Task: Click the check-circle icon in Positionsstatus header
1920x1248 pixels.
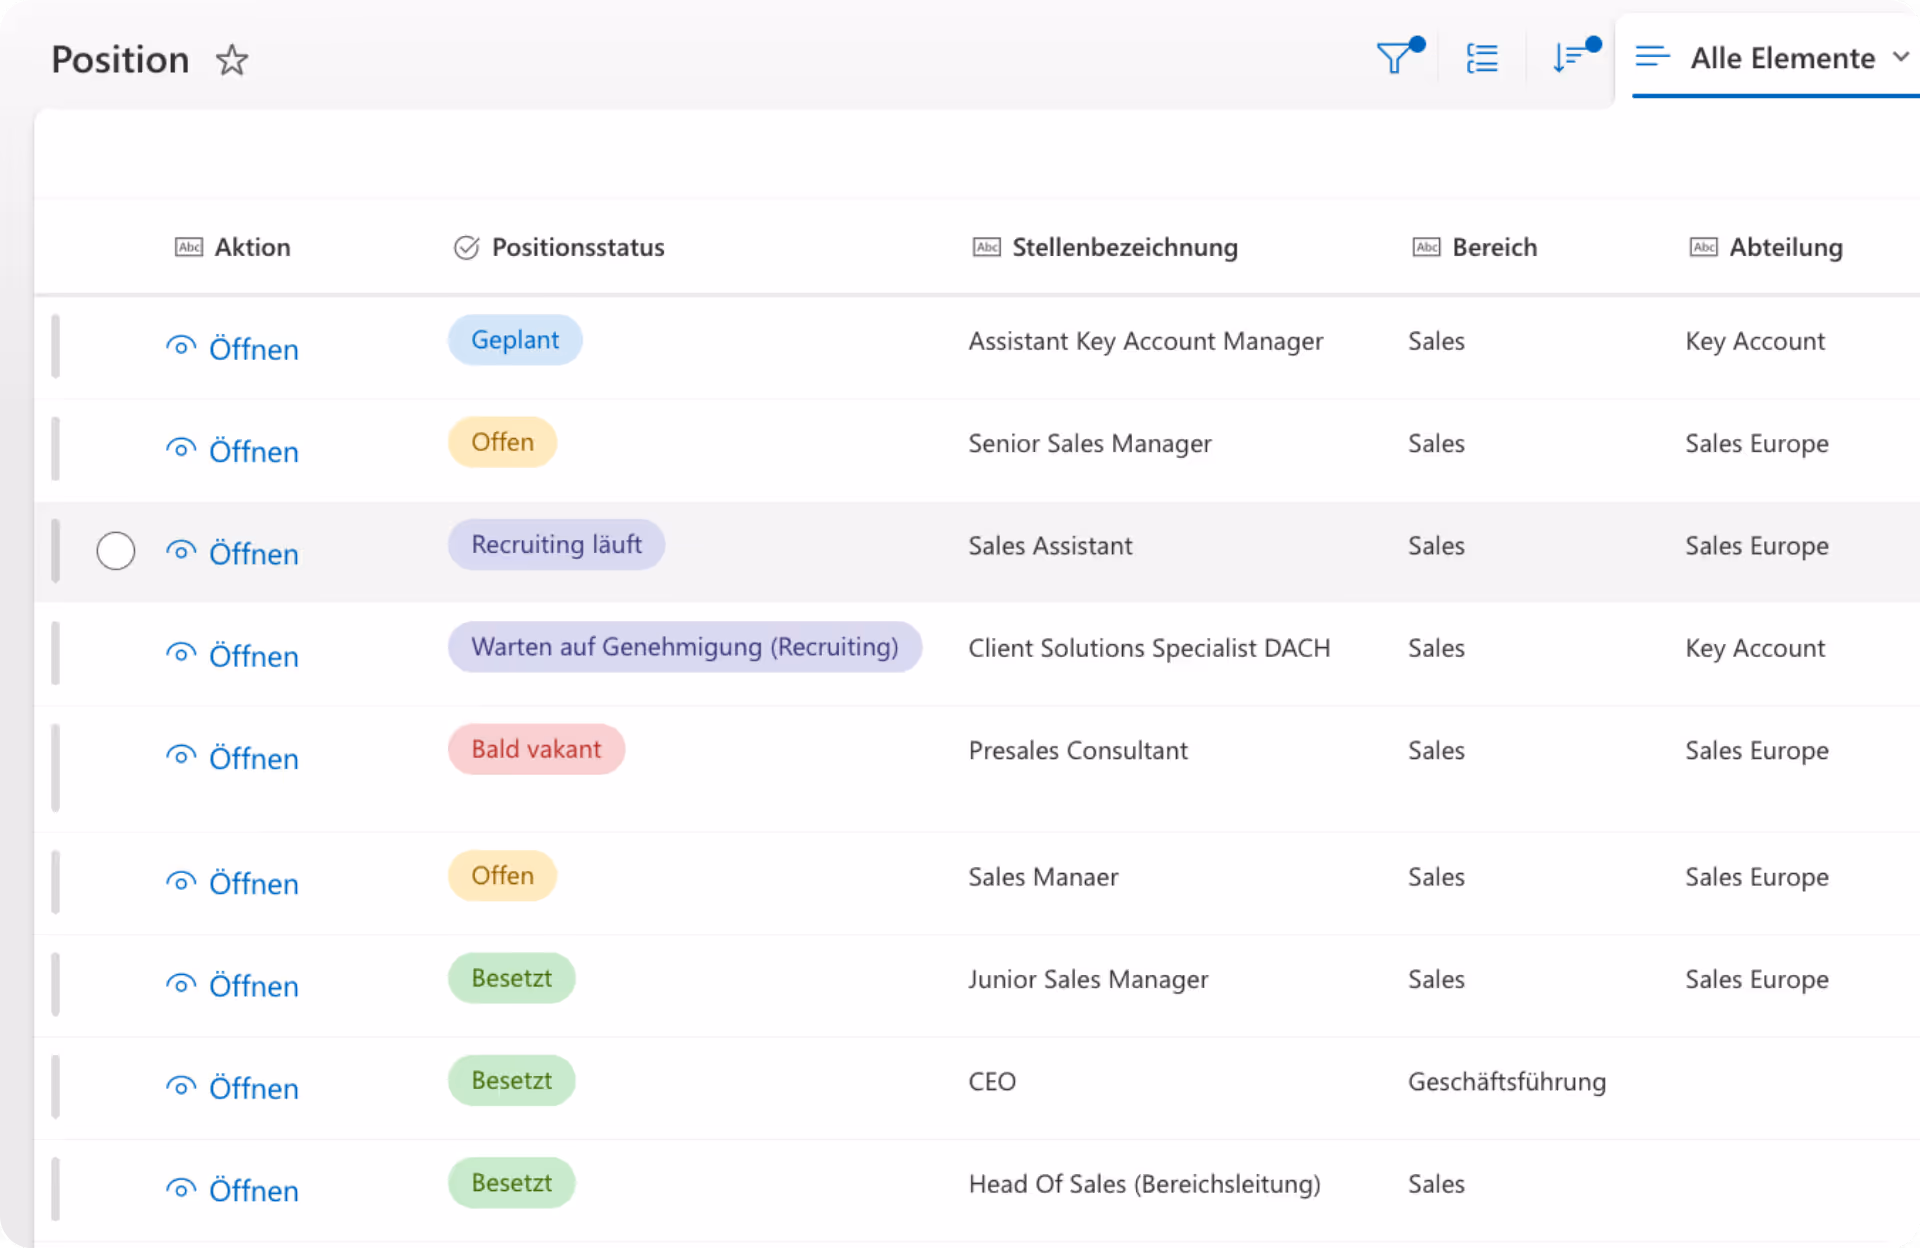Action: pos(466,247)
